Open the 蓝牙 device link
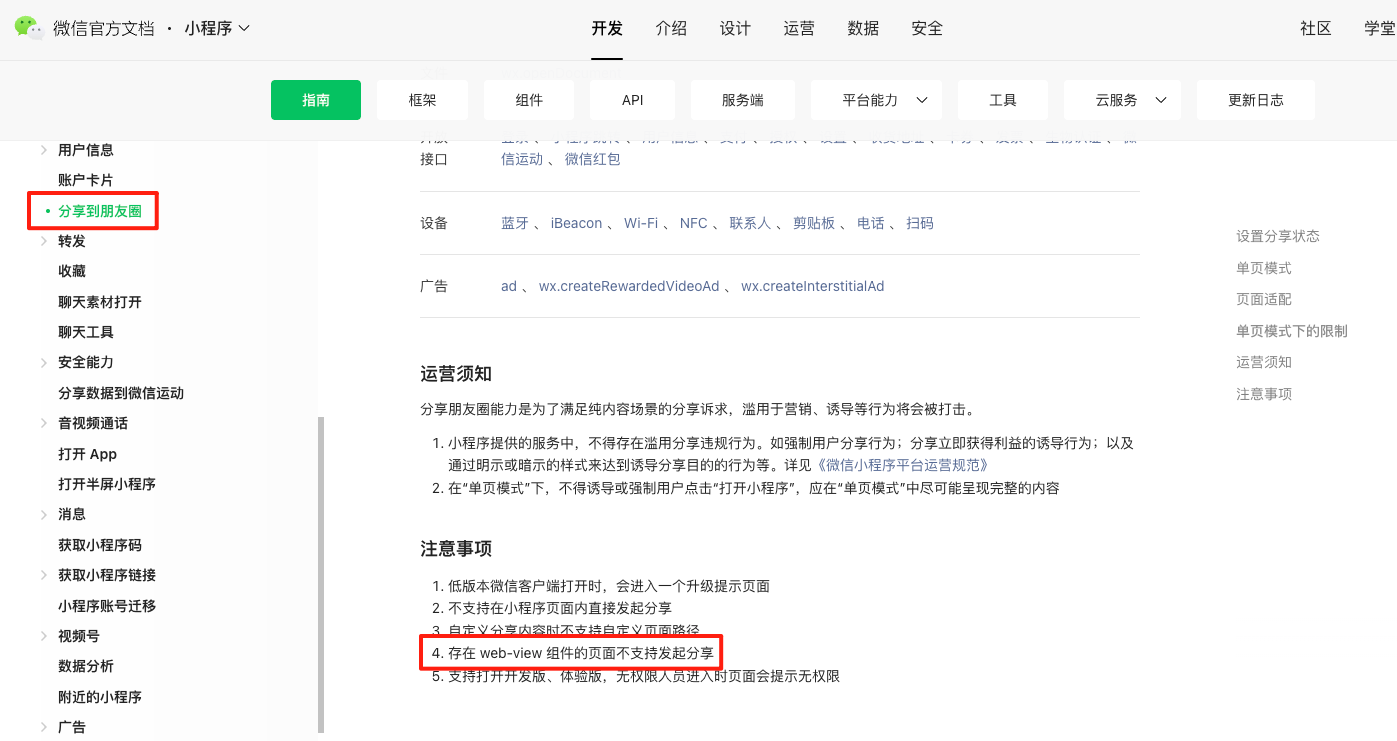 (515, 223)
